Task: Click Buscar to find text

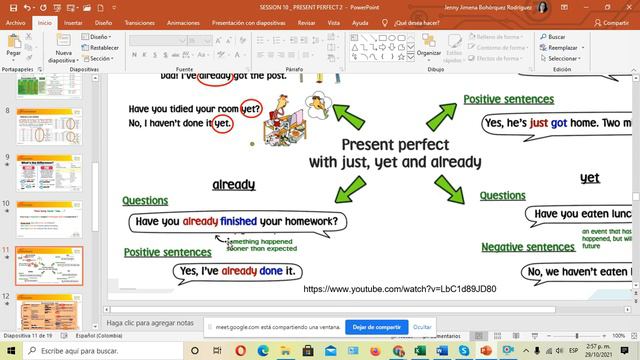Action: point(553,37)
